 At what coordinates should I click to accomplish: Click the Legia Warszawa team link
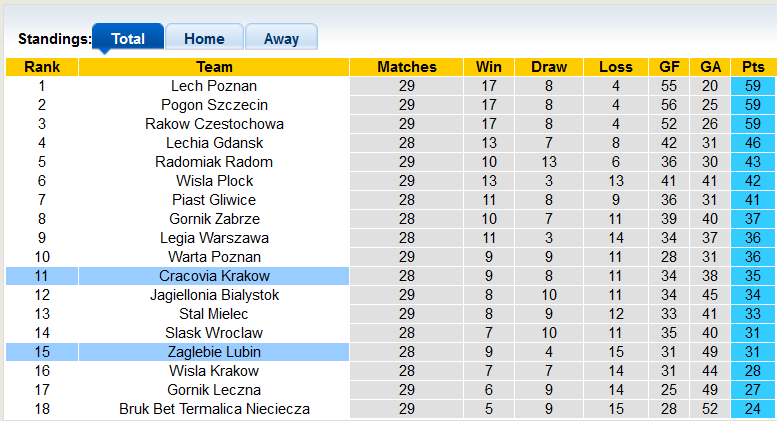pos(214,238)
